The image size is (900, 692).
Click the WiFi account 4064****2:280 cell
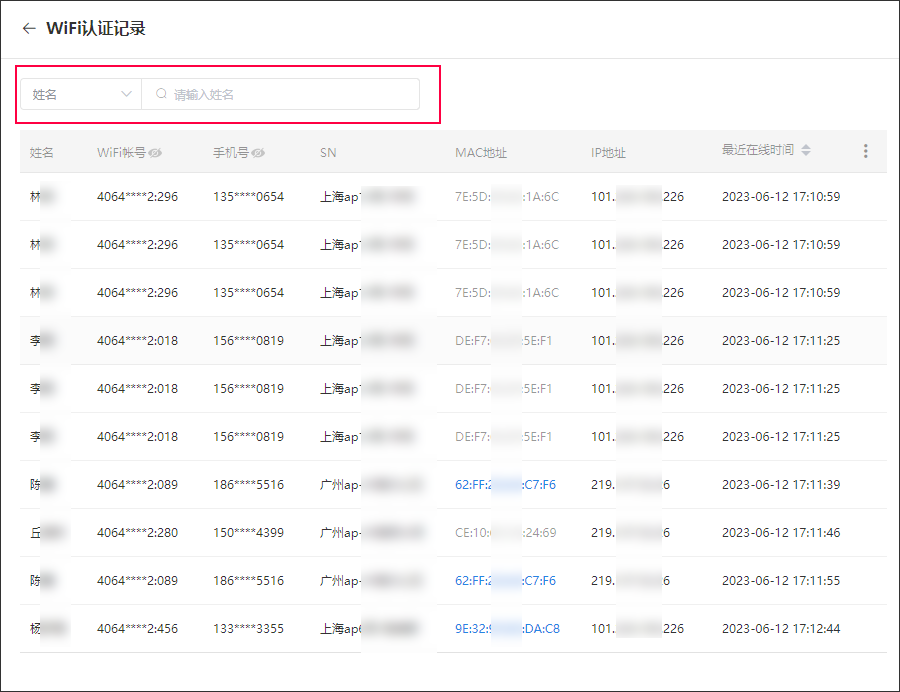tap(137, 533)
